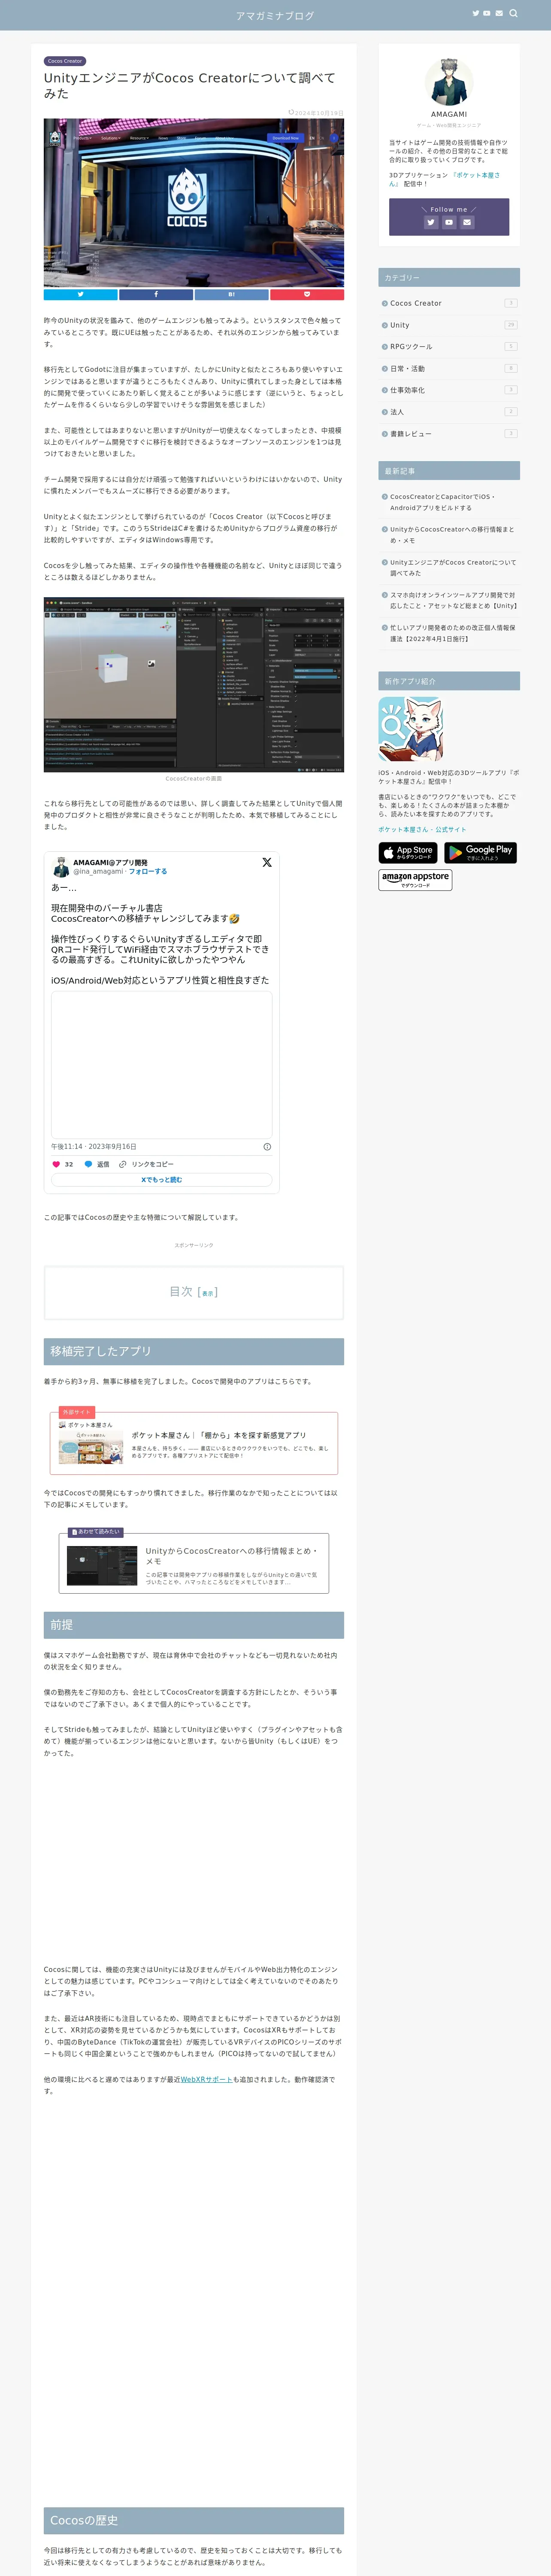
Task: Share the article on Facebook
Action: (x=156, y=294)
